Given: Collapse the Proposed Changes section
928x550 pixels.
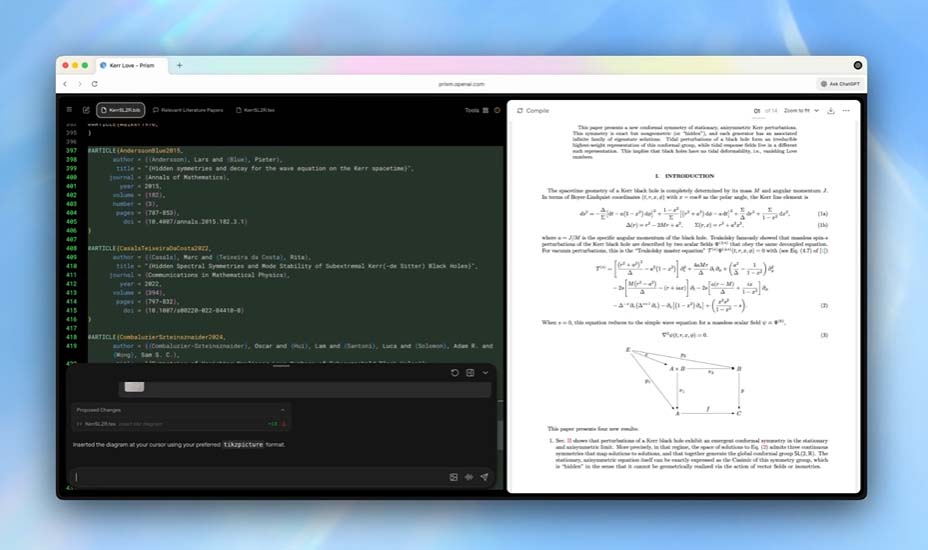Looking at the screenshot, I should click(x=282, y=410).
